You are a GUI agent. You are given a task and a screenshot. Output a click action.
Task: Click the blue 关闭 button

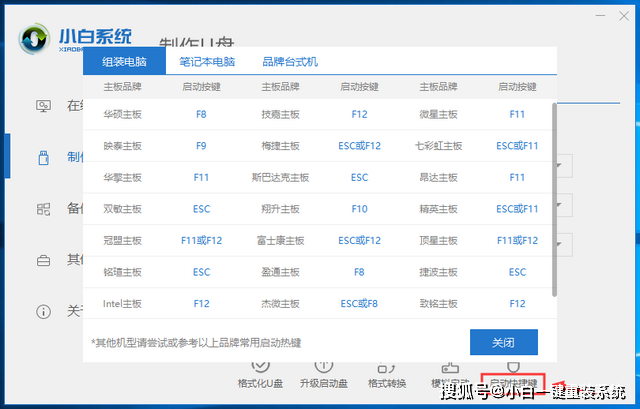click(504, 342)
